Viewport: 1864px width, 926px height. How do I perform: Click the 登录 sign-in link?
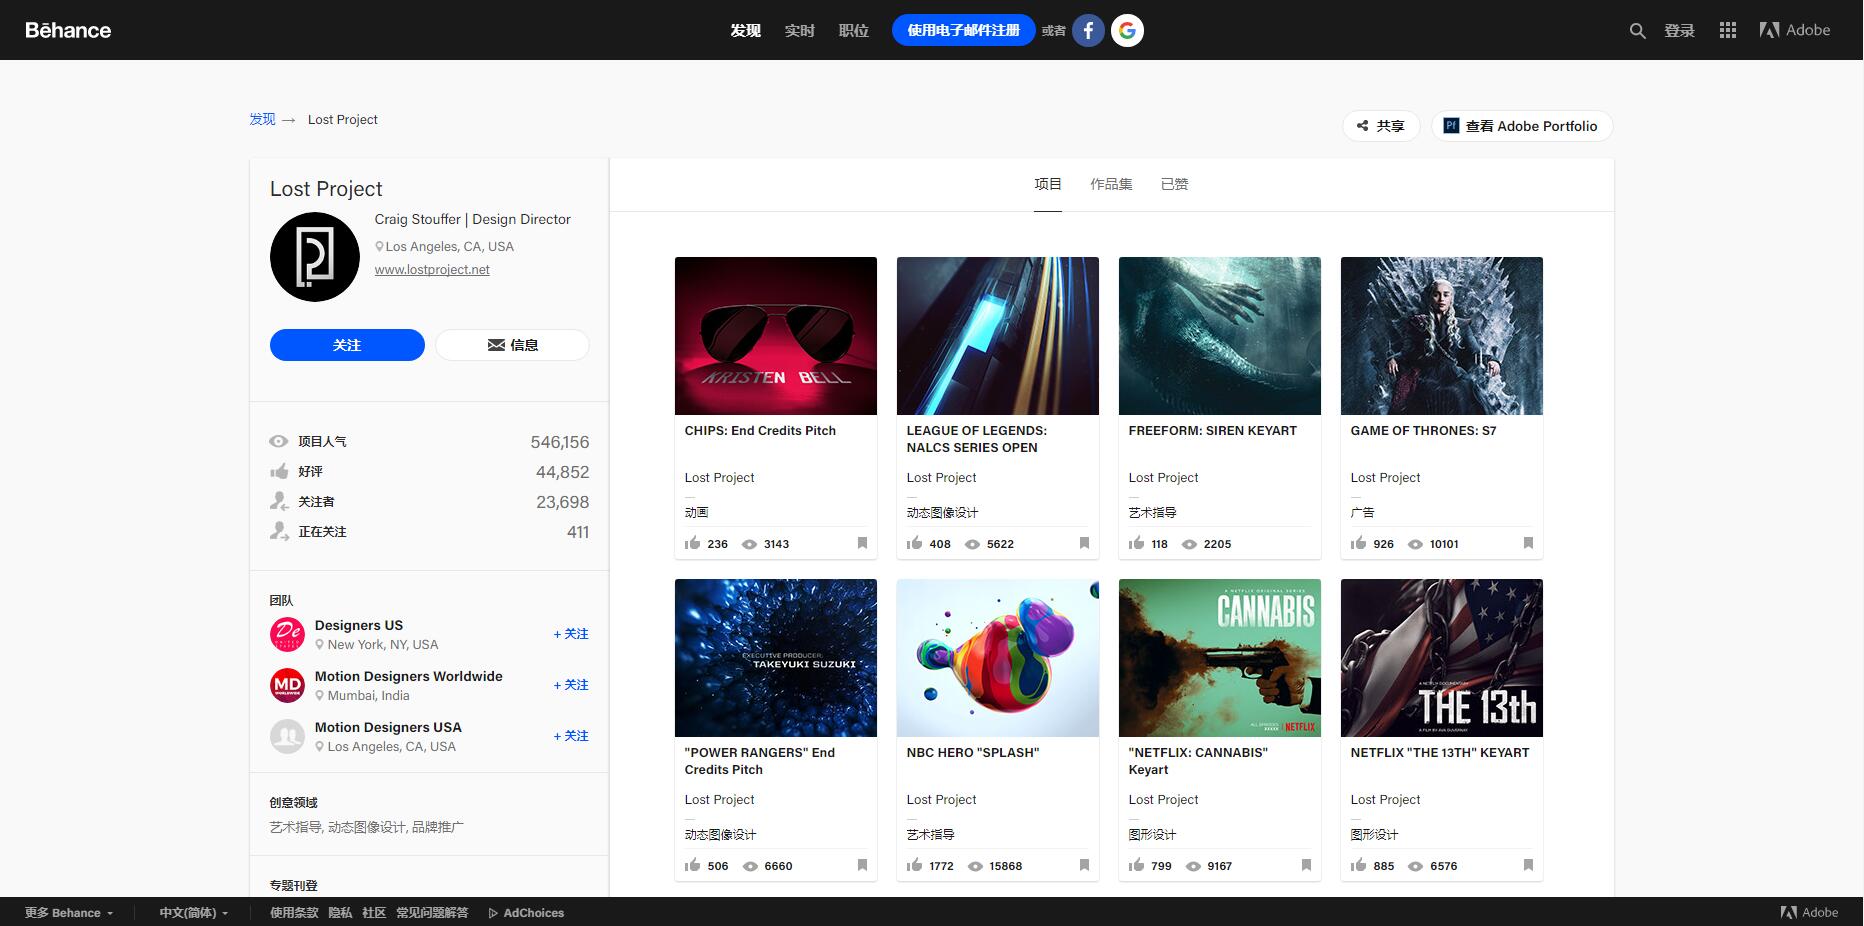pos(1679,31)
